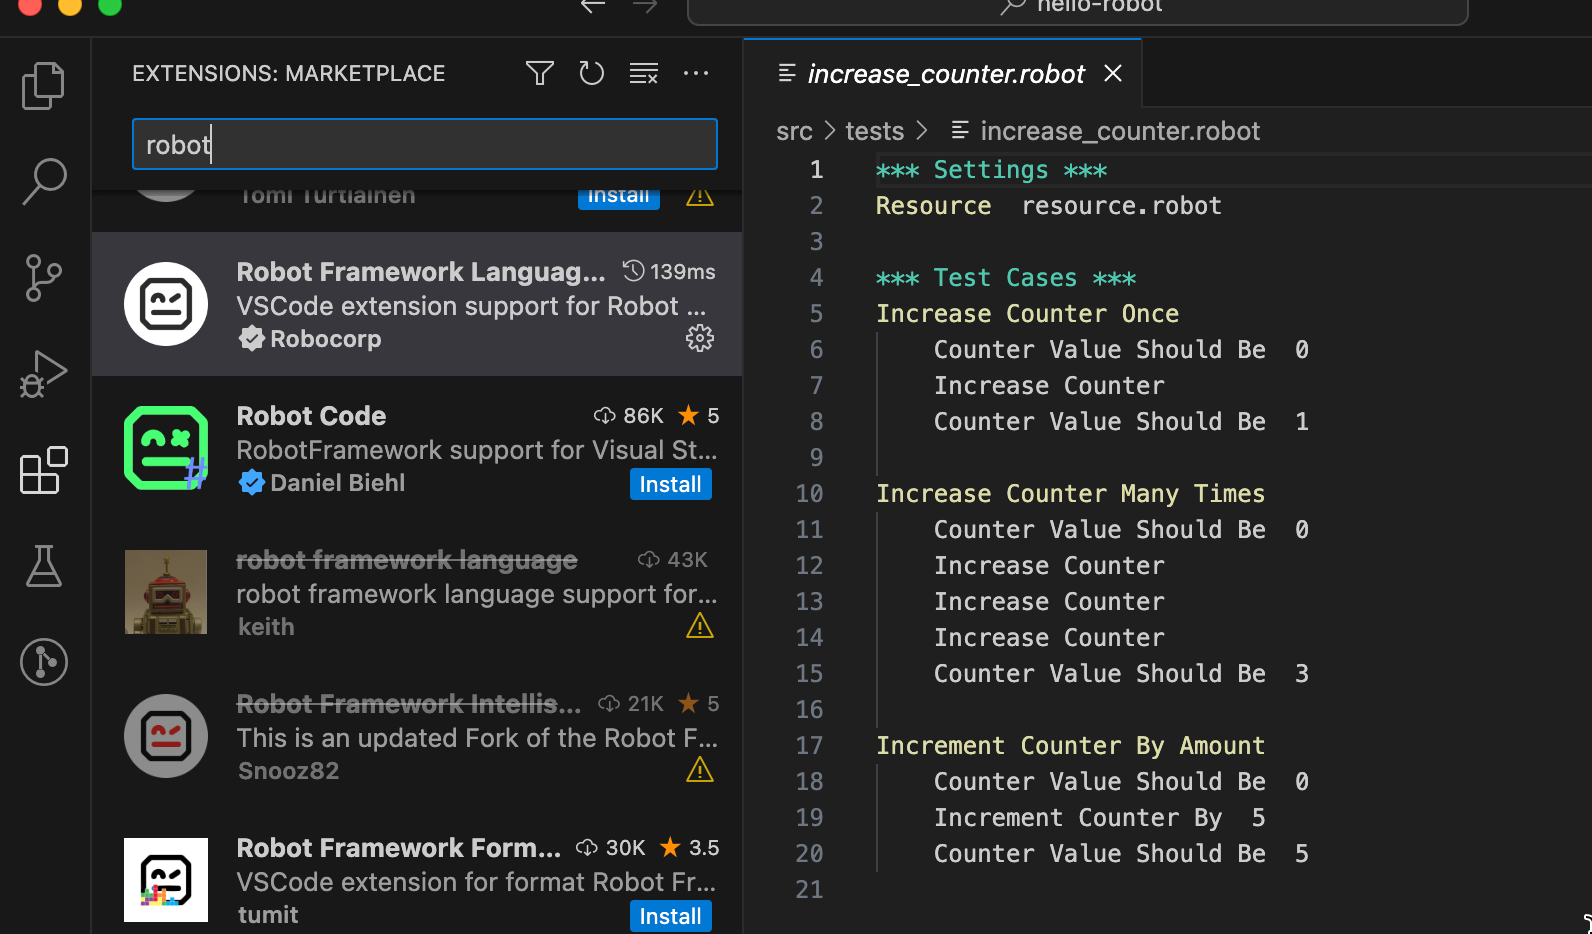Viewport: 1592px width, 934px height.
Task: Install the Robot Code extension
Action: point(671,484)
